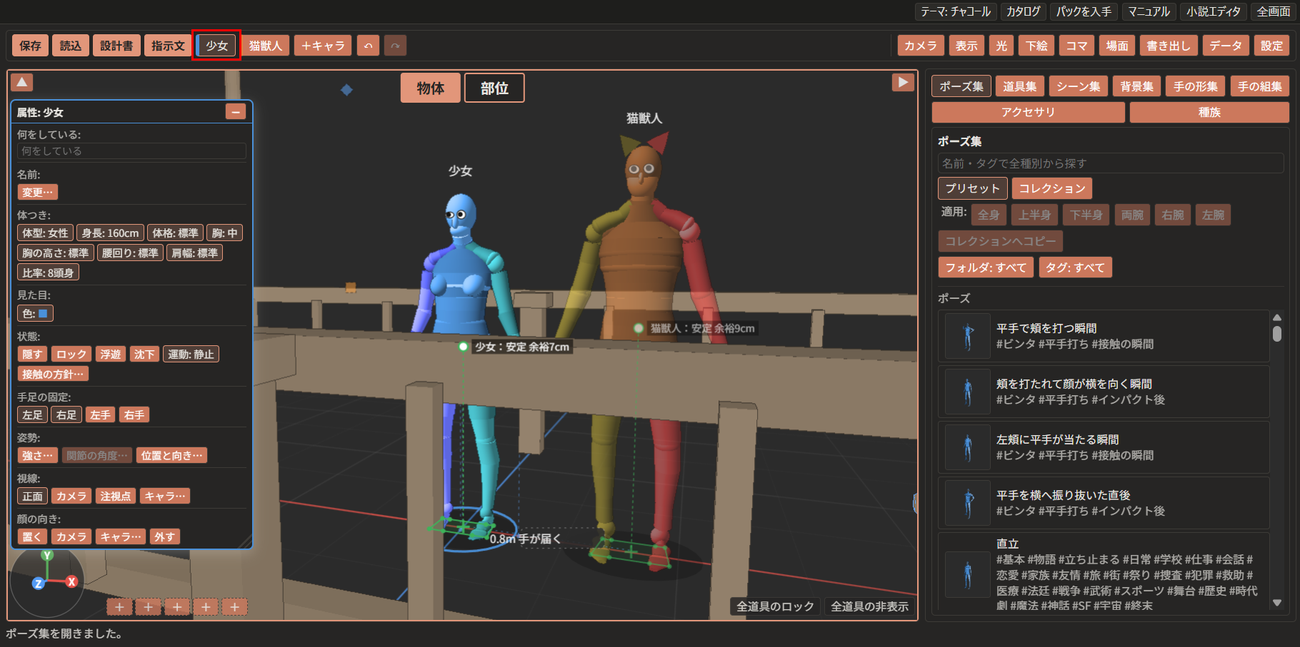1300x647 pixels.
Task: Open the 運動: 静止 motion selector
Action: [x=191, y=354]
